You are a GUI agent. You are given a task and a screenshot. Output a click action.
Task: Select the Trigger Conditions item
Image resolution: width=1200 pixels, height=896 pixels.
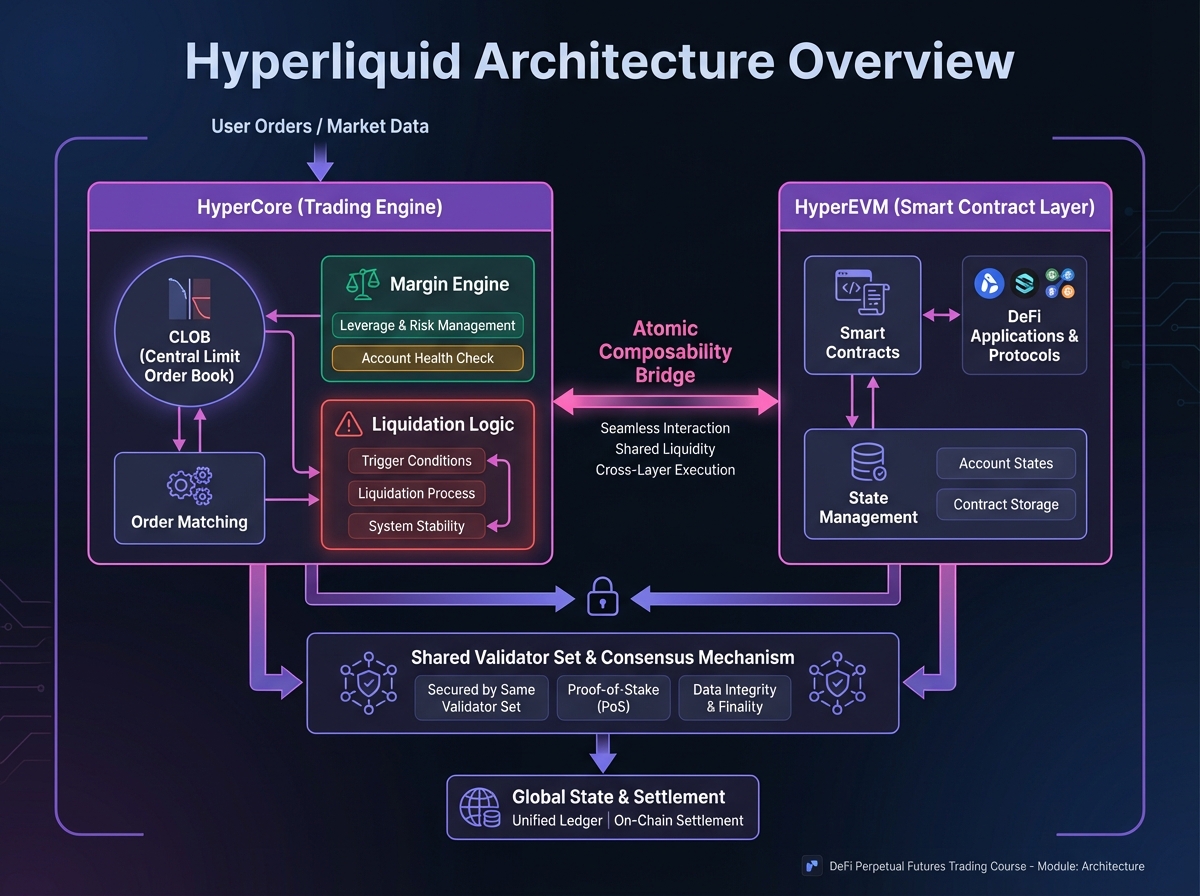tap(416, 461)
